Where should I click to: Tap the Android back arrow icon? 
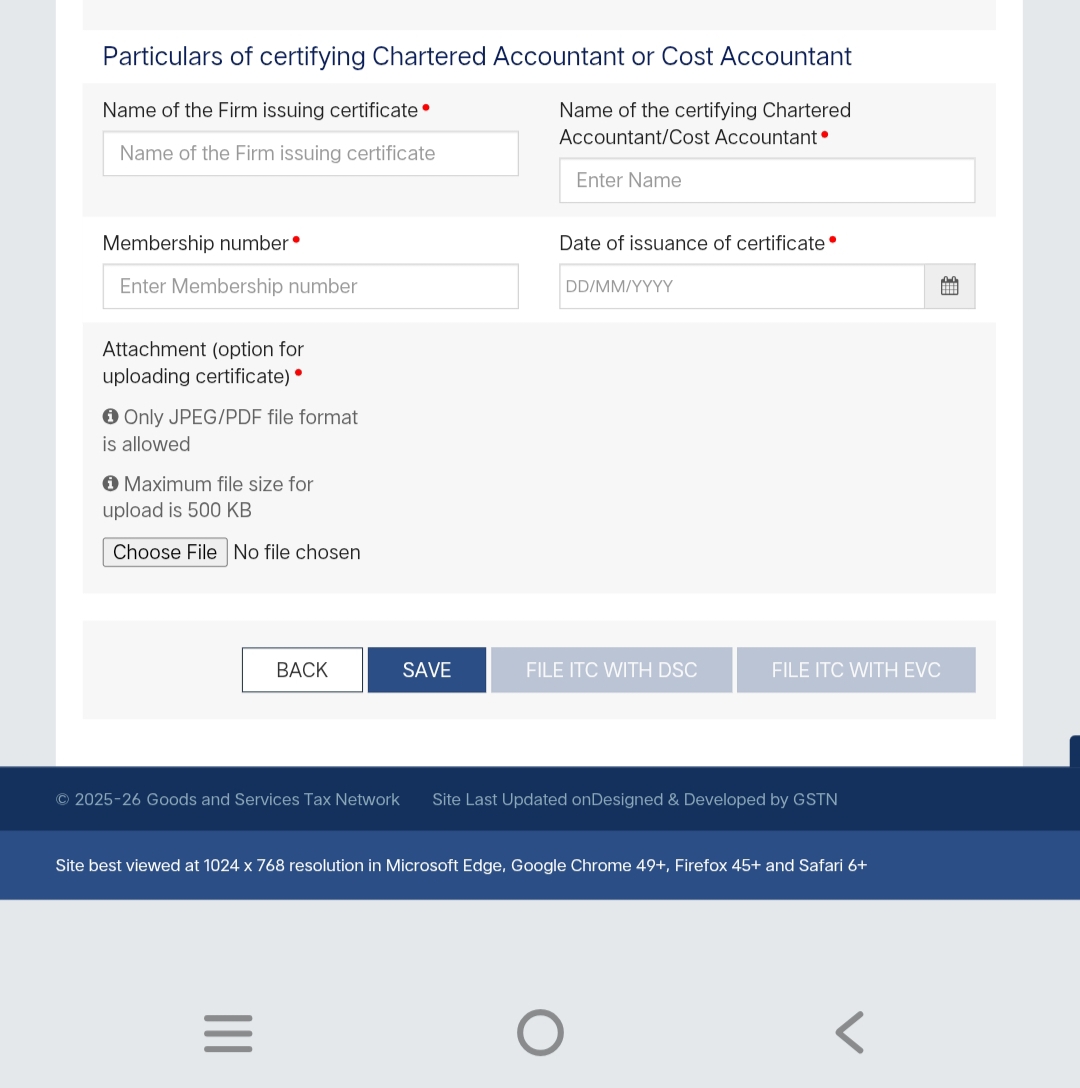(849, 1032)
